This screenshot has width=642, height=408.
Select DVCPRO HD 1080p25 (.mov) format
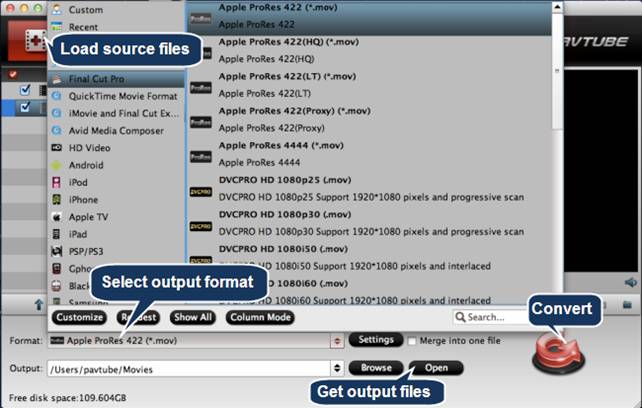point(369,188)
